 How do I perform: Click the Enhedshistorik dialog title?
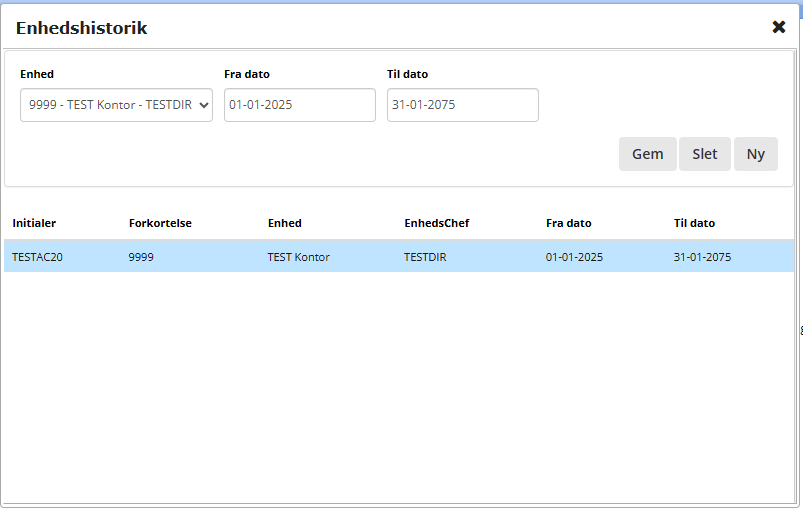tap(81, 28)
